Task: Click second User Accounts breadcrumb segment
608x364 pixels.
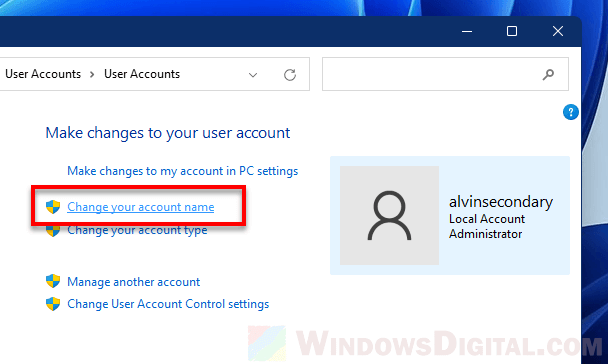Action: [x=142, y=74]
